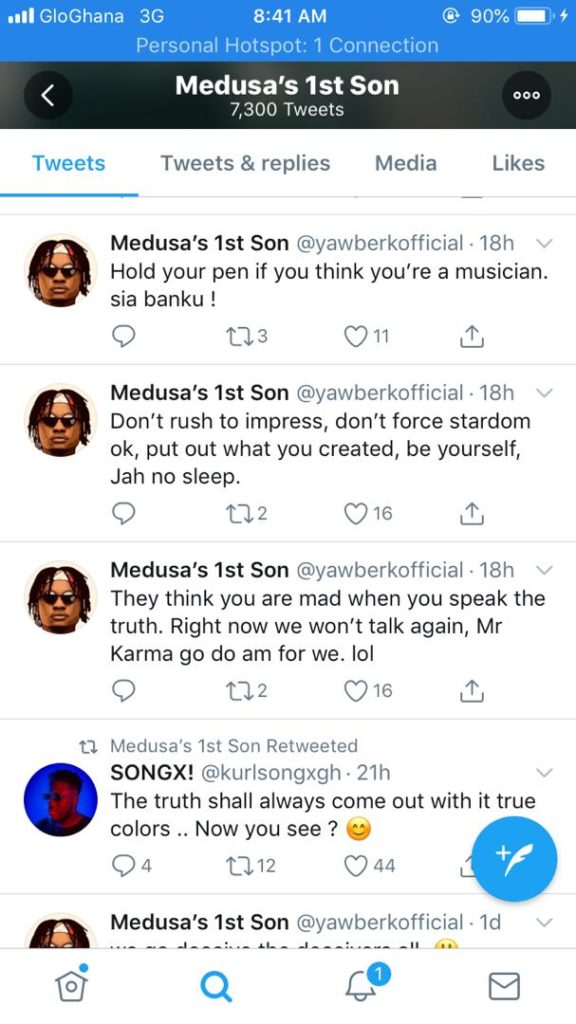
Task: Go to Home timeline icon
Action: pos(72,984)
